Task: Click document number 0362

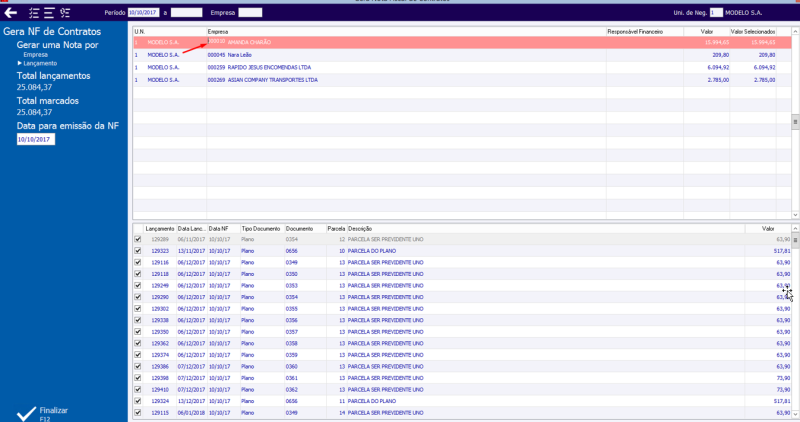Action: 291,390
